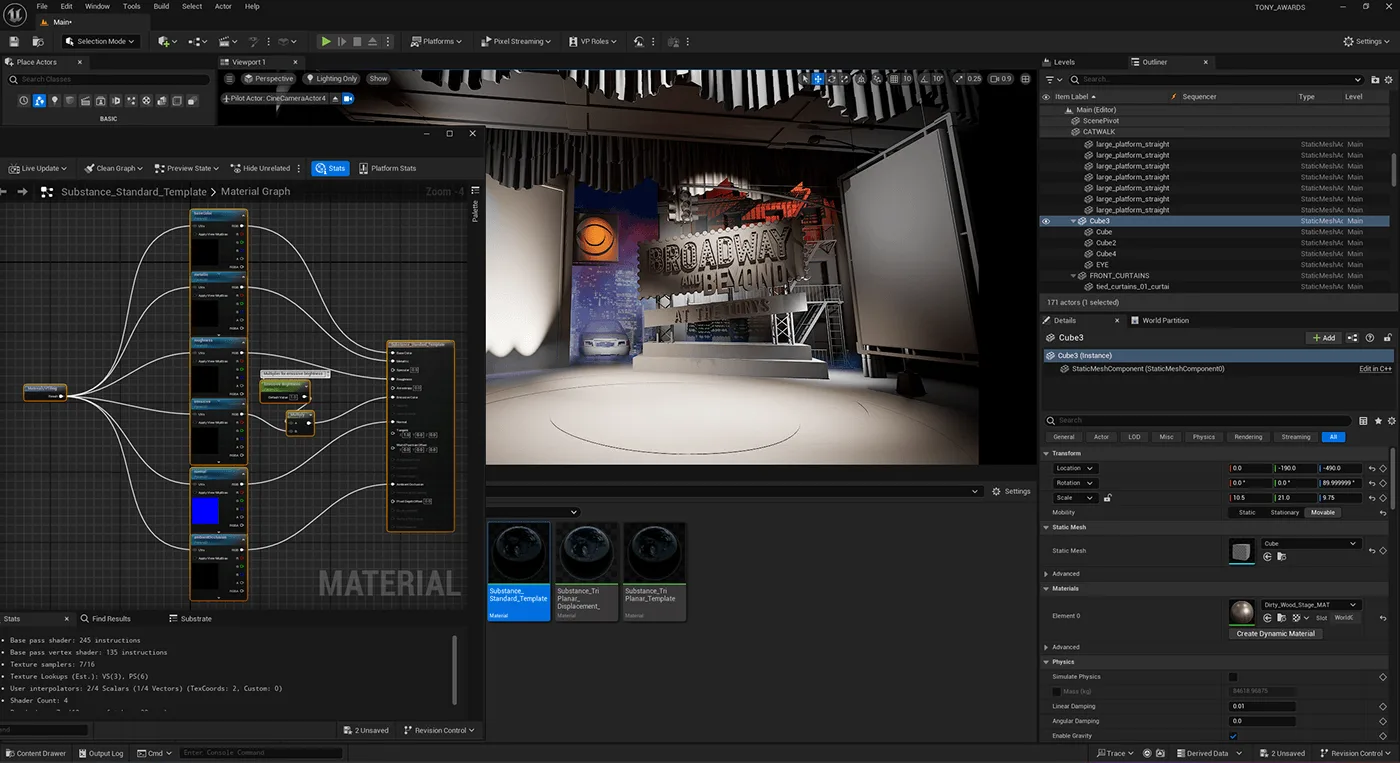
Task: Select the rotate gizmo tool in viewport
Action: pos(832,78)
